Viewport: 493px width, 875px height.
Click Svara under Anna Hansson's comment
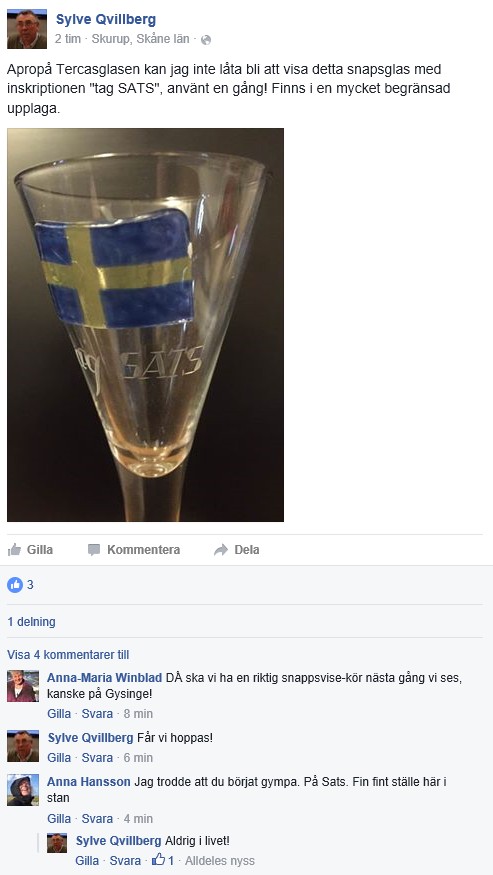(x=97, y=819)
